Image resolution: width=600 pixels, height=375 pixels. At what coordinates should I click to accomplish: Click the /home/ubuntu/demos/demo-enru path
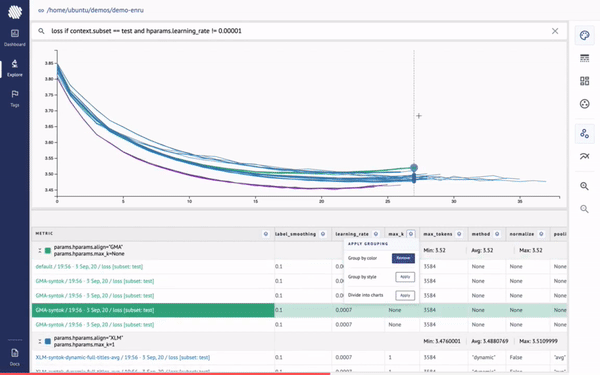pos(95,10)
